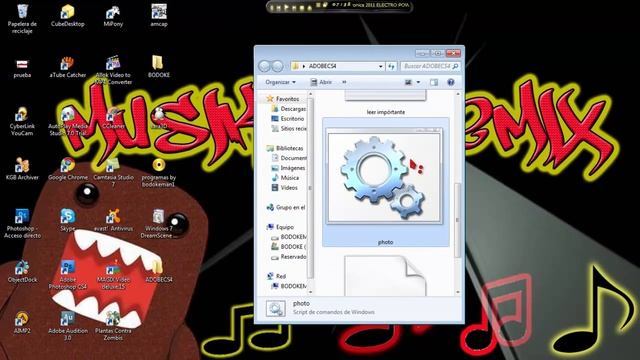
Task: Open the view options dropdown arrow
Action: [x=418, y=82]
